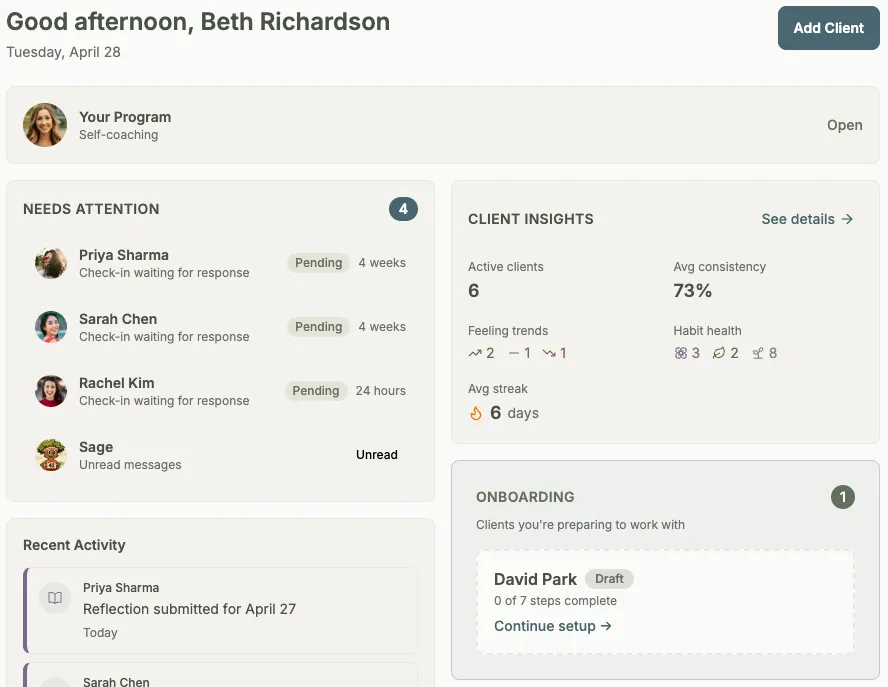Click the Pending badge for Sarah Chen

coord(318,327)
